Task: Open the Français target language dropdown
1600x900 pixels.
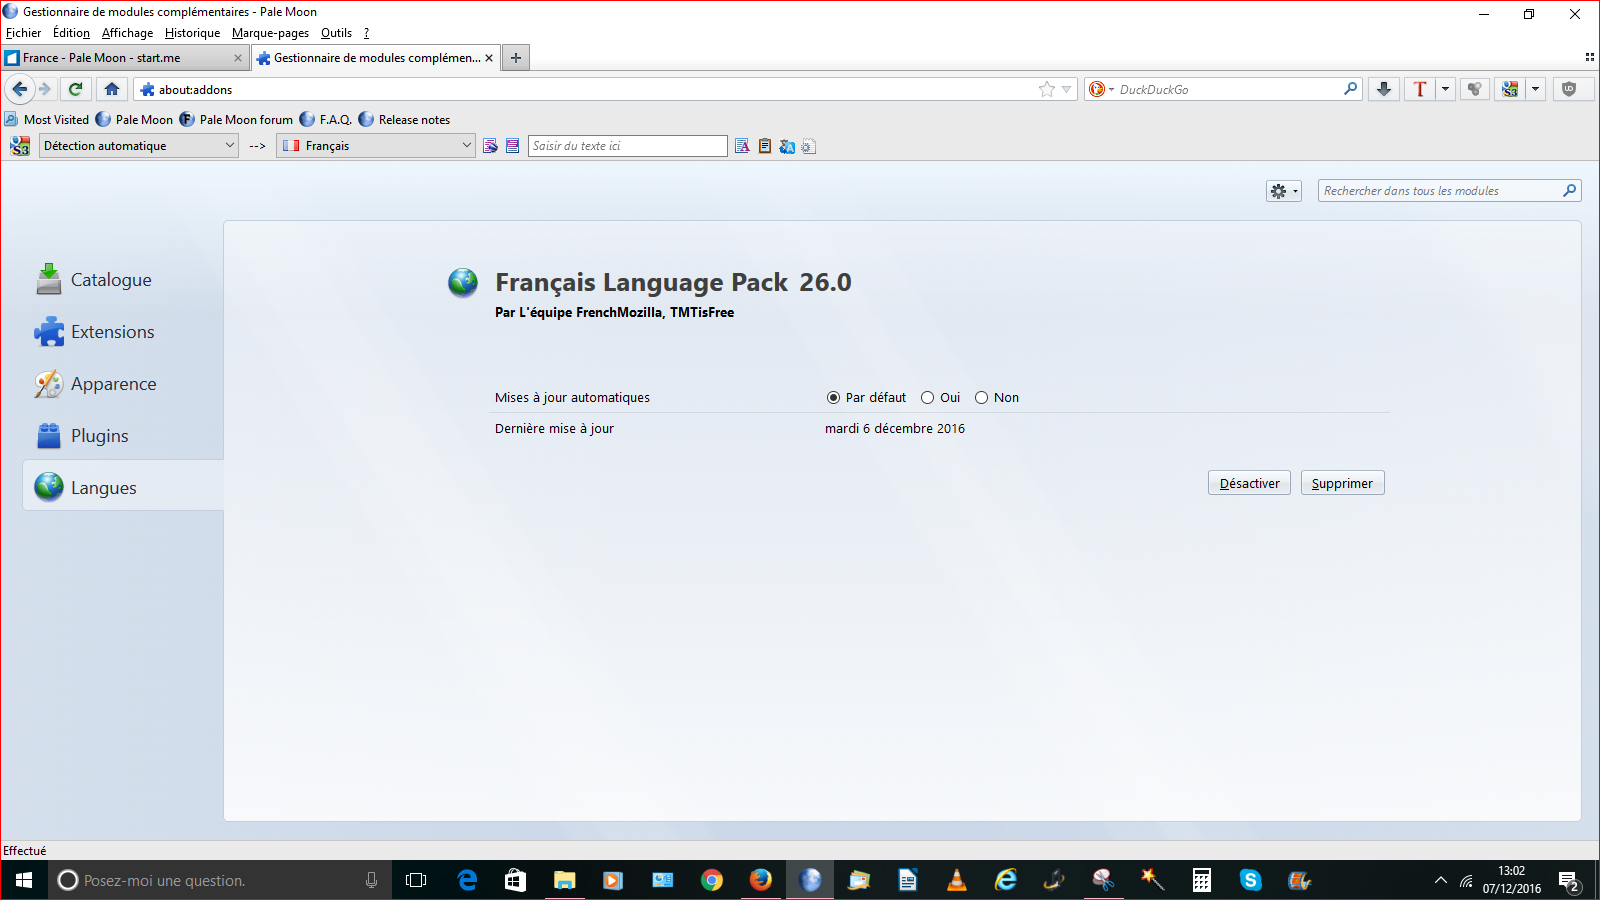Action: 376,146
